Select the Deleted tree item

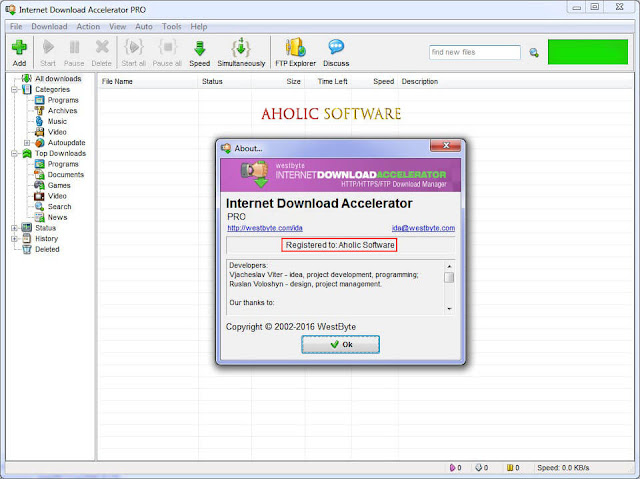coord(47,249)
